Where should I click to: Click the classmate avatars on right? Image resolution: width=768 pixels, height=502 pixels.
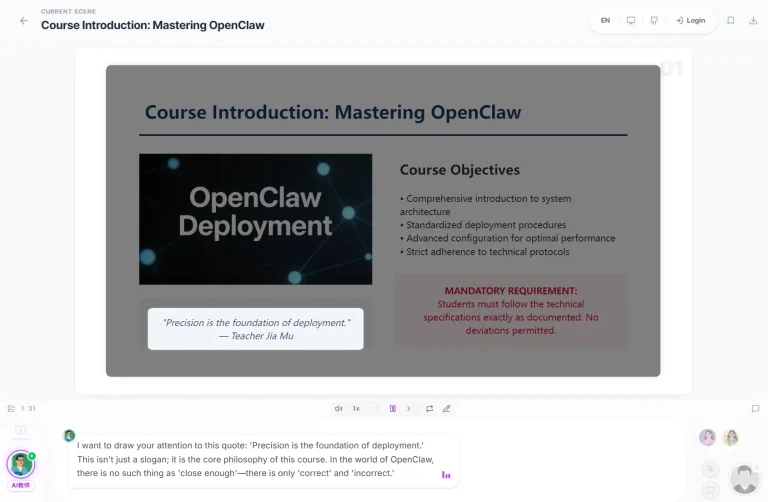[x=719, y=437]
